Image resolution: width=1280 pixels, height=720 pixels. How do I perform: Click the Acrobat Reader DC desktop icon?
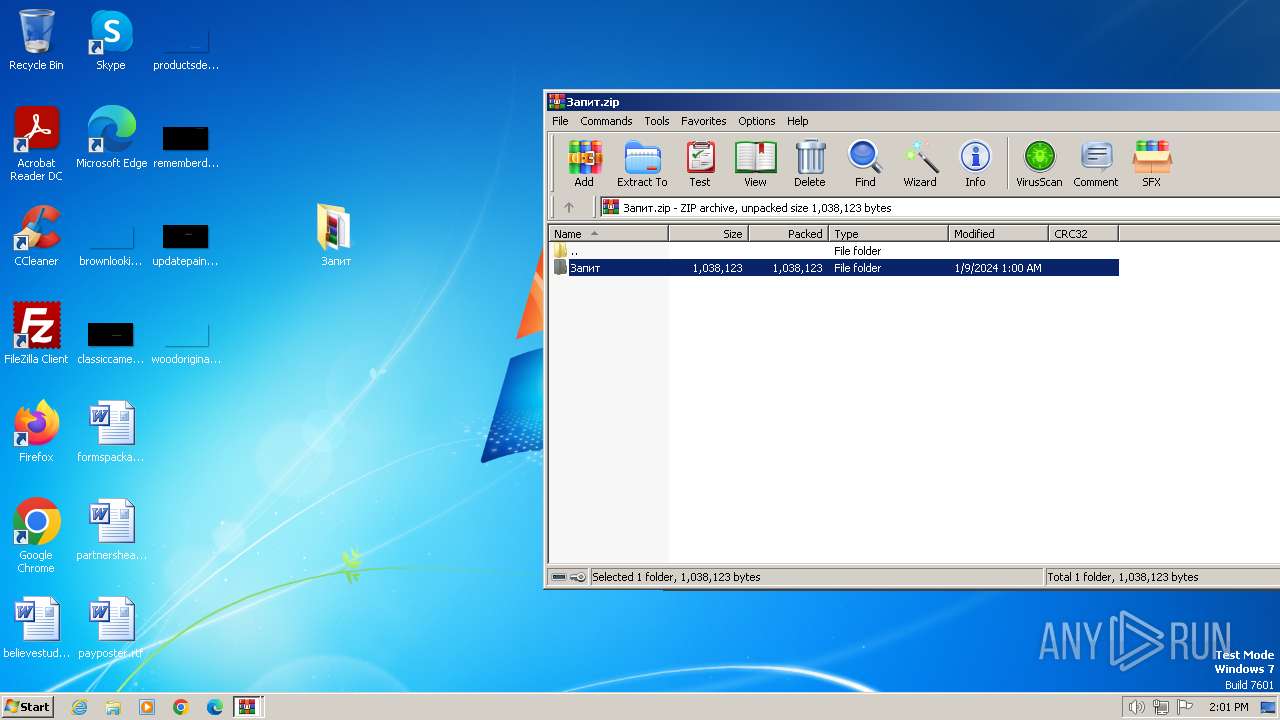coord(36,144)
